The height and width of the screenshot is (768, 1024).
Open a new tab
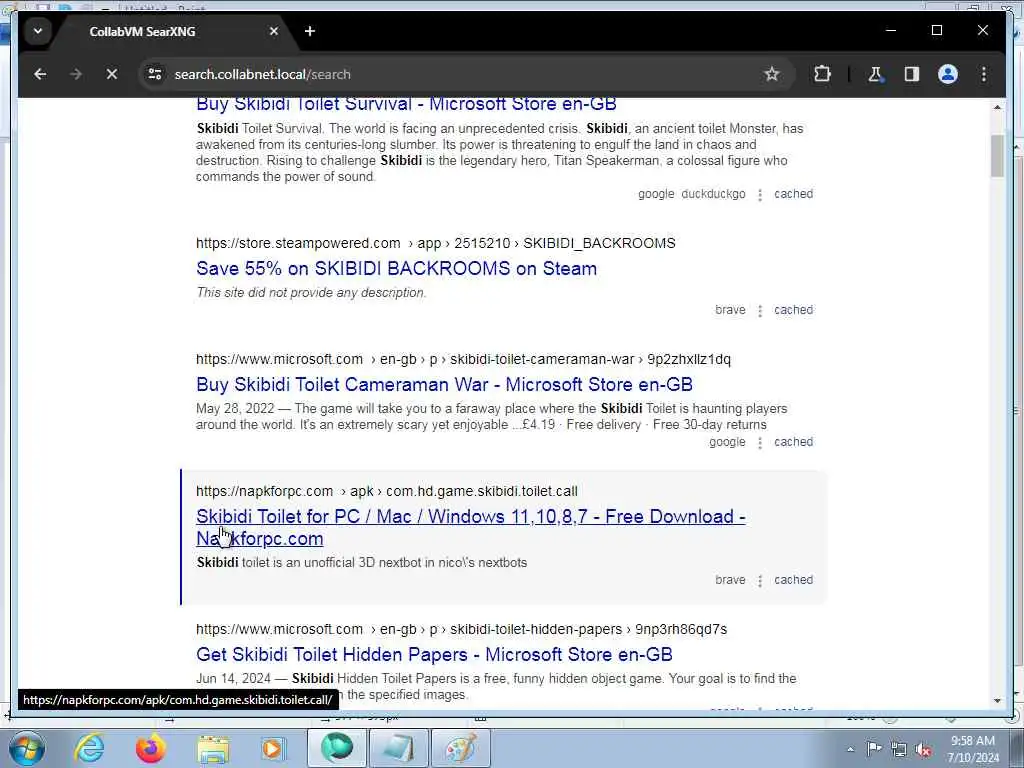(310, 31)
